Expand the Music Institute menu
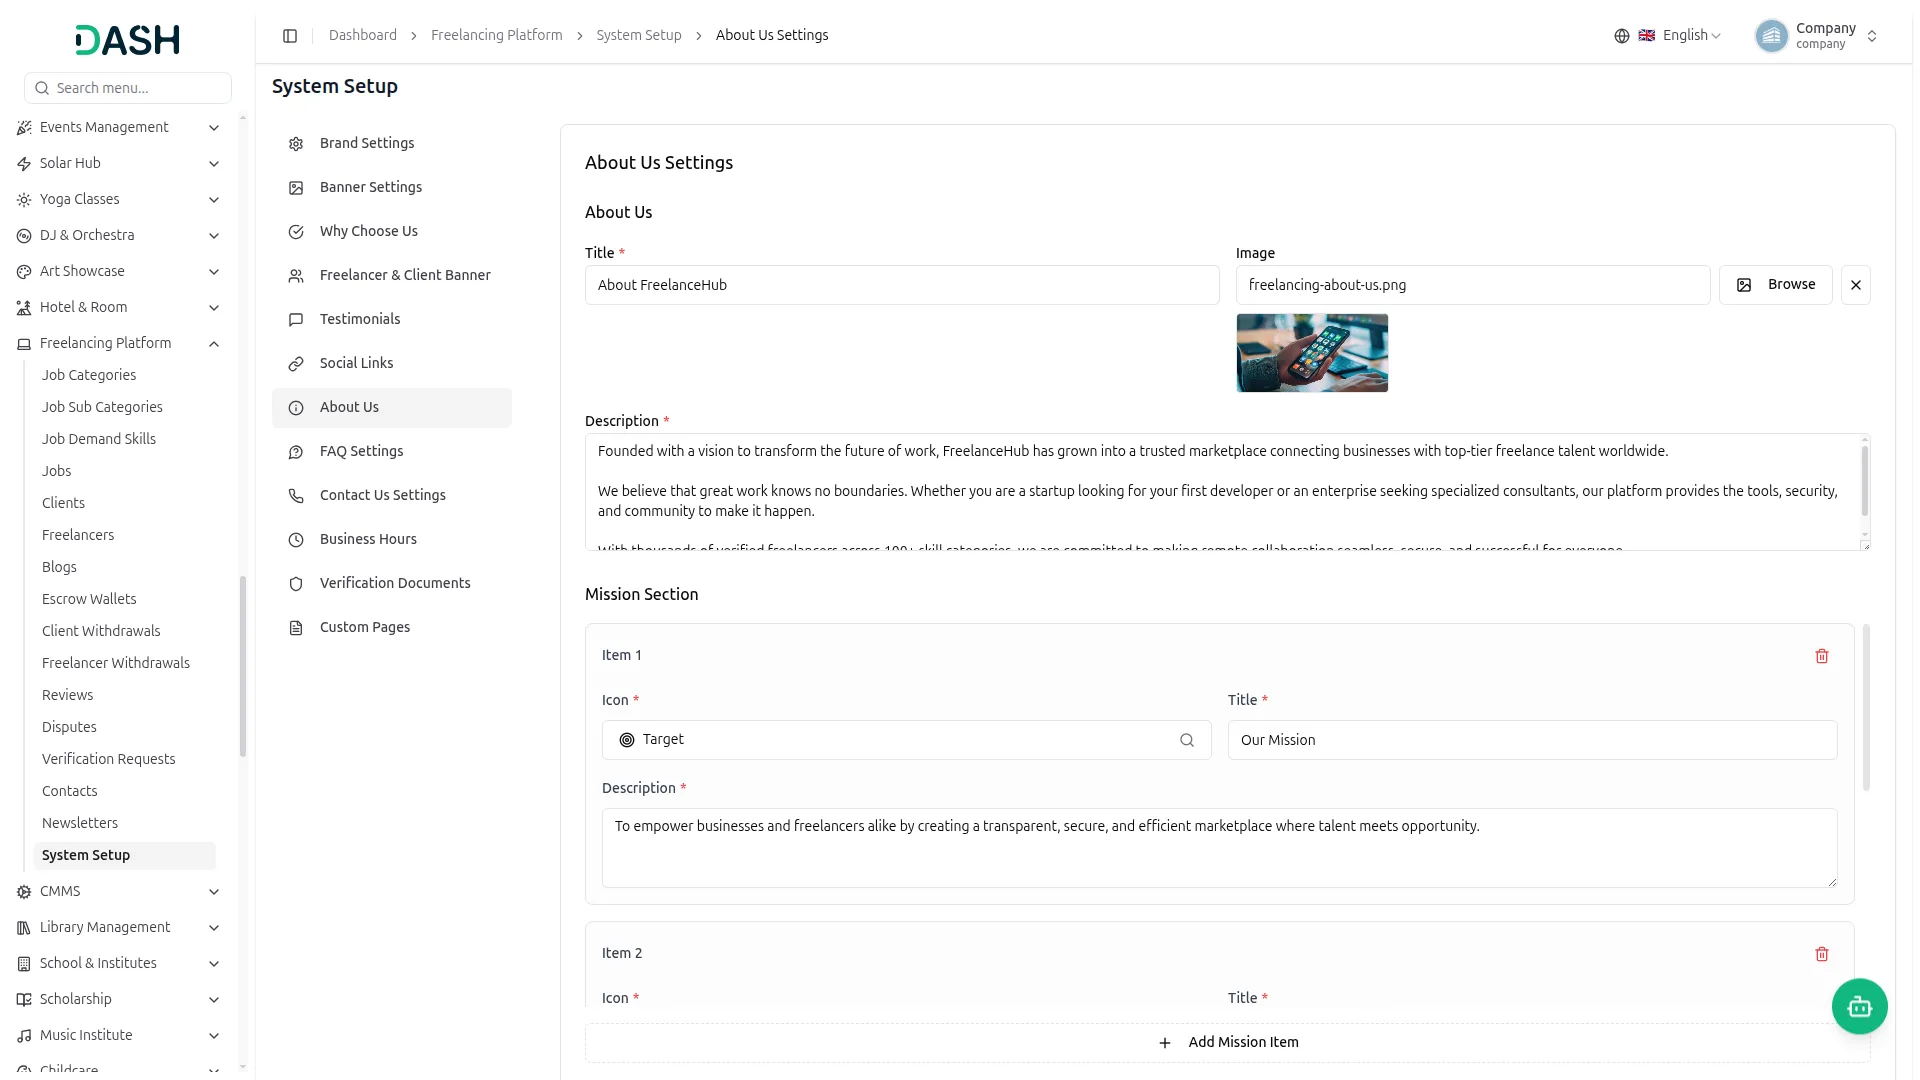The width and height of the screenshot is (1920, 1080). tap(213, 1036)
